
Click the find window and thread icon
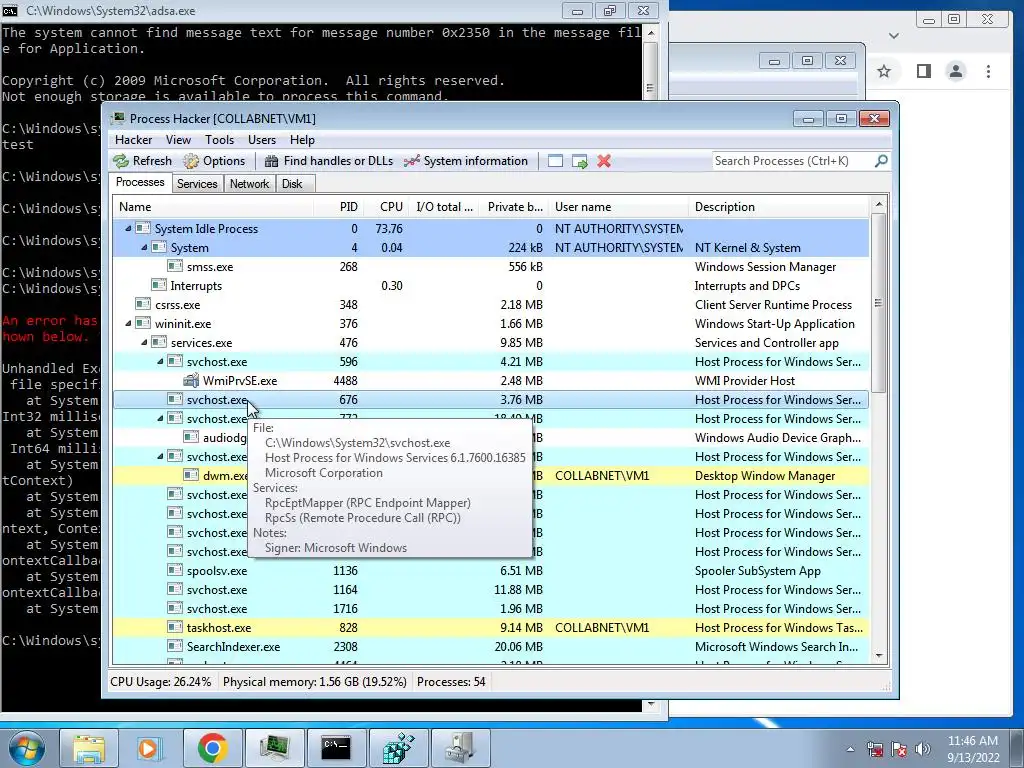click(x=579, y=161)
